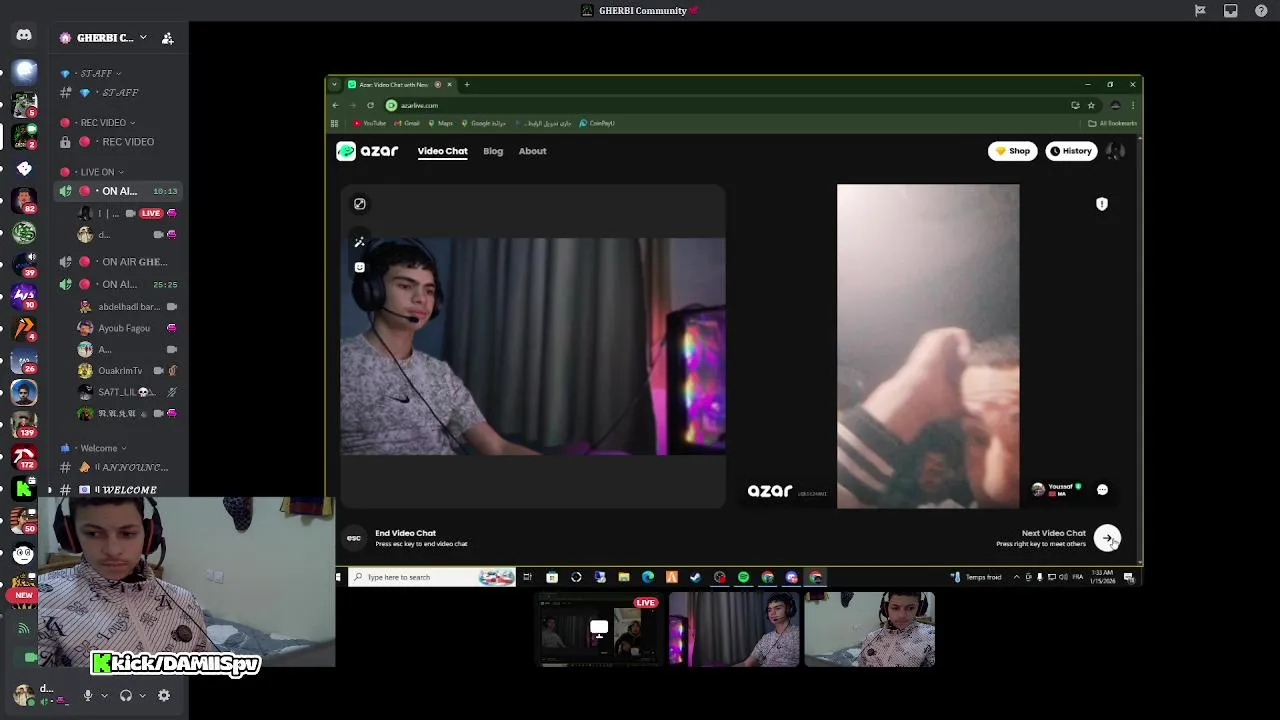Viewport: 1280px width, 720px height.
Task: Open Discord help question mark icon
Action: [1261, 11]
